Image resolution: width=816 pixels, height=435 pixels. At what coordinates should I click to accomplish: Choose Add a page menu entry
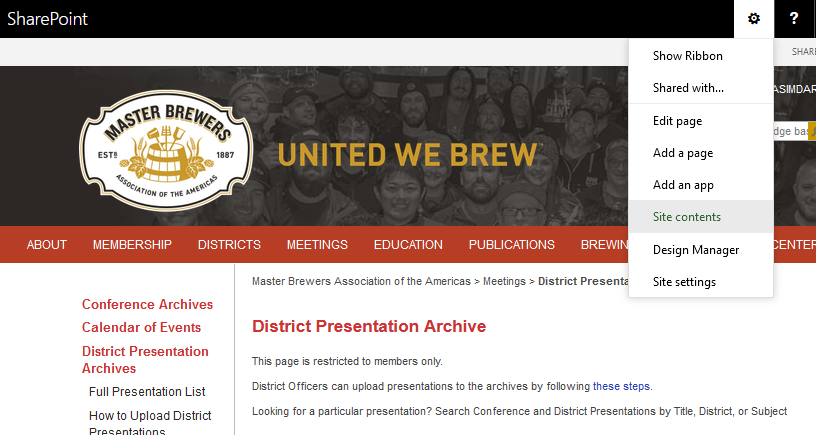click(700, 153)
